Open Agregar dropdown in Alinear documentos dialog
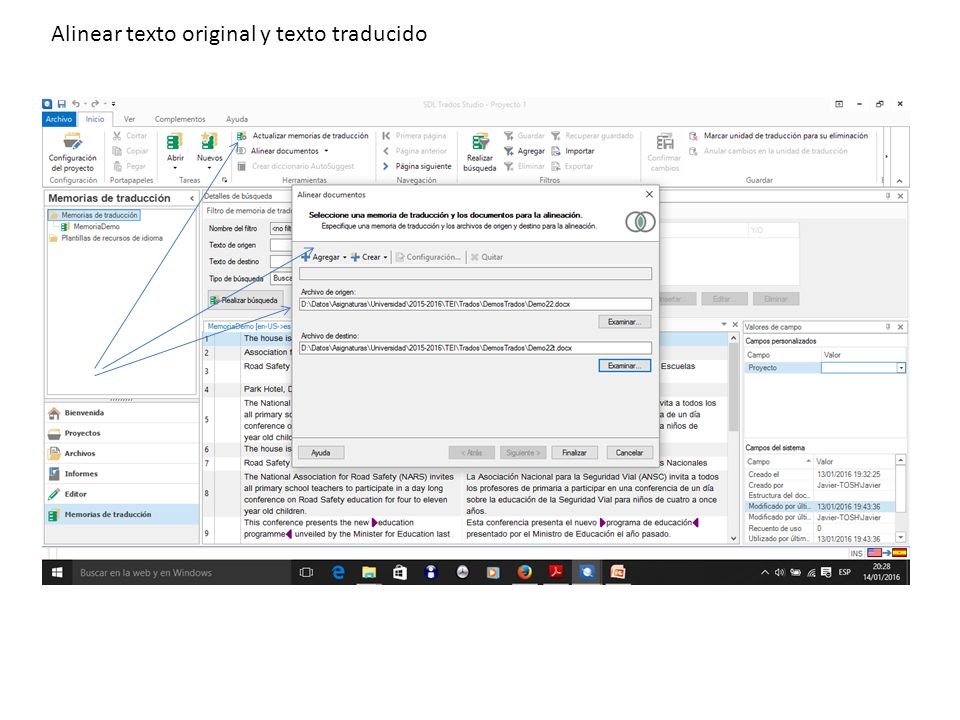The width and height of the screenshot is (960, 720). click(x=345, y=257)
